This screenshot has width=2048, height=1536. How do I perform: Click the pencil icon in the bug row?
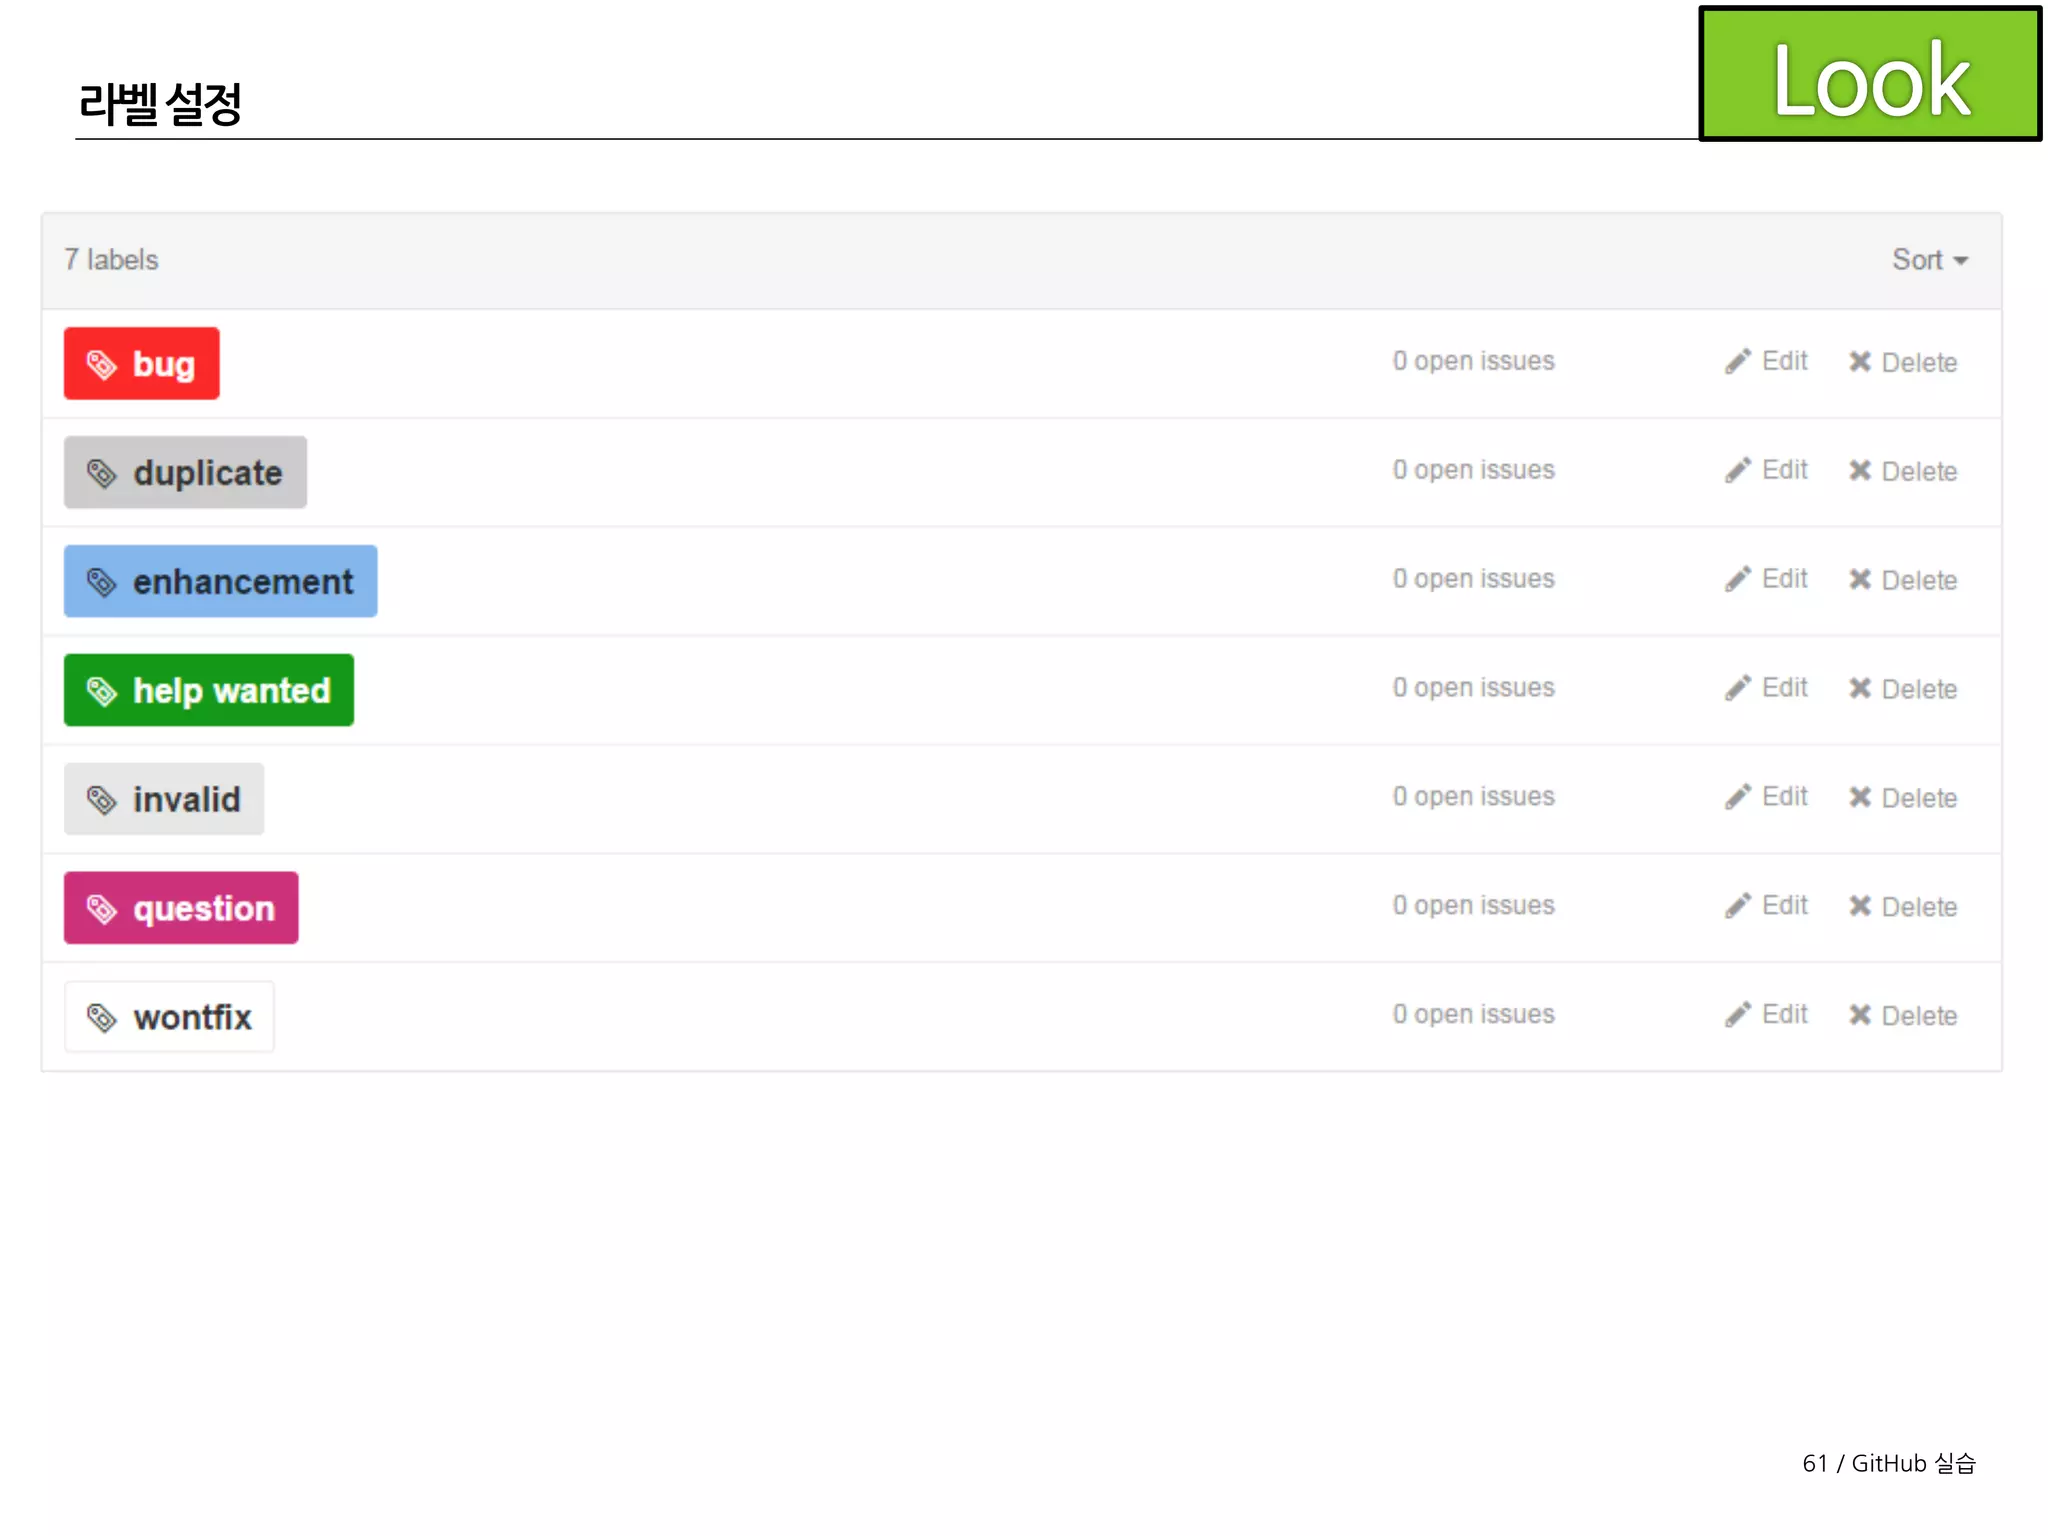(1738, 362)
